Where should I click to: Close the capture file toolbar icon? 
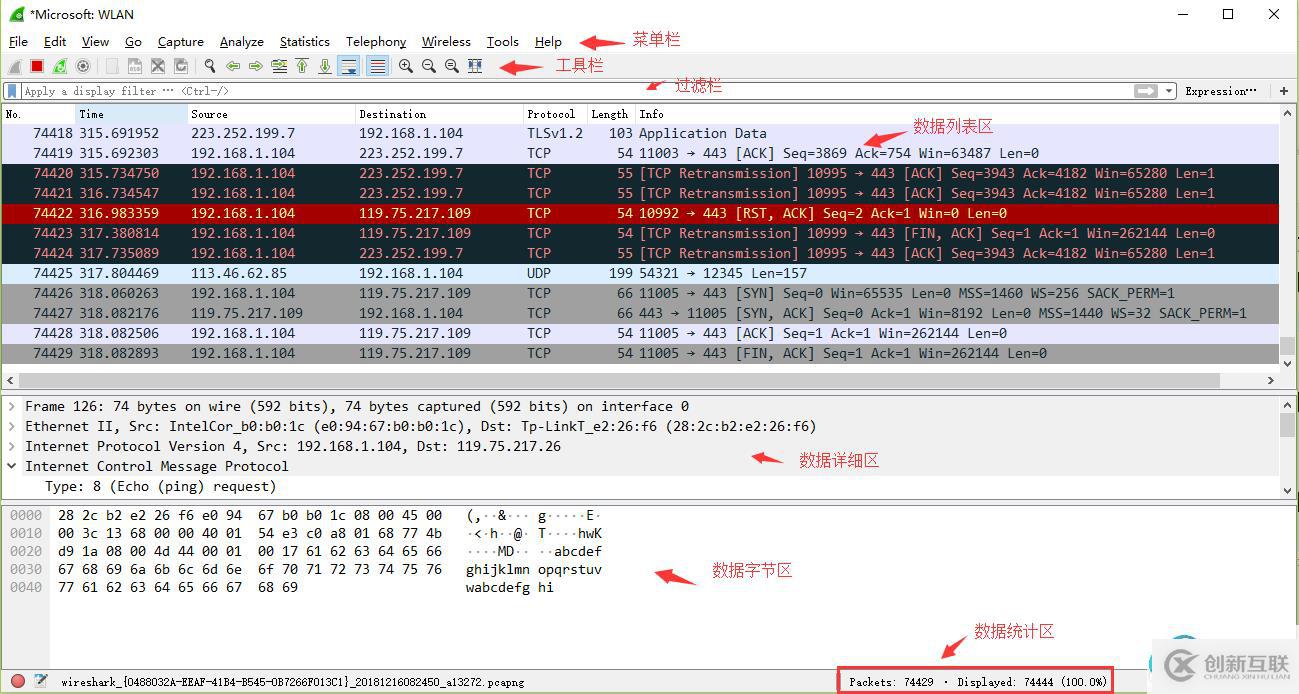coord(158,66)
